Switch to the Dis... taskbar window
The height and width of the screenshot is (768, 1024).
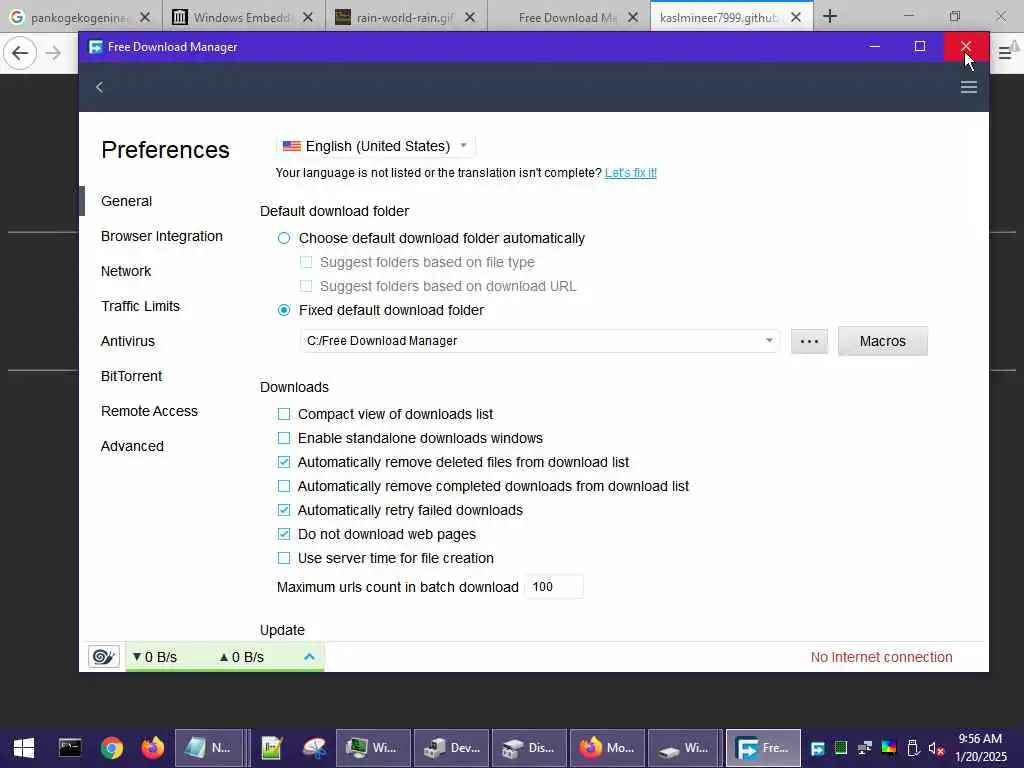click(529, 748)
